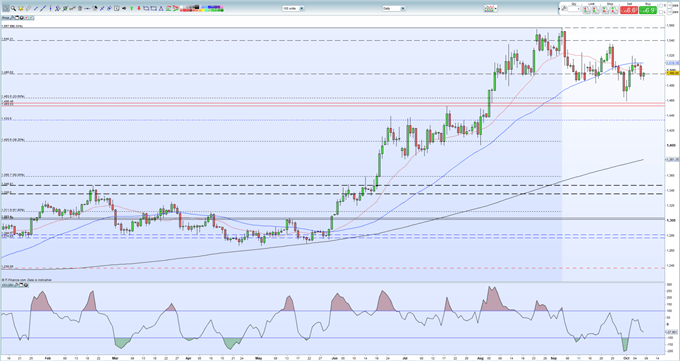Click the CCI panel label
Viewport: 680px width, 361px height.
(x=7, y=285)
